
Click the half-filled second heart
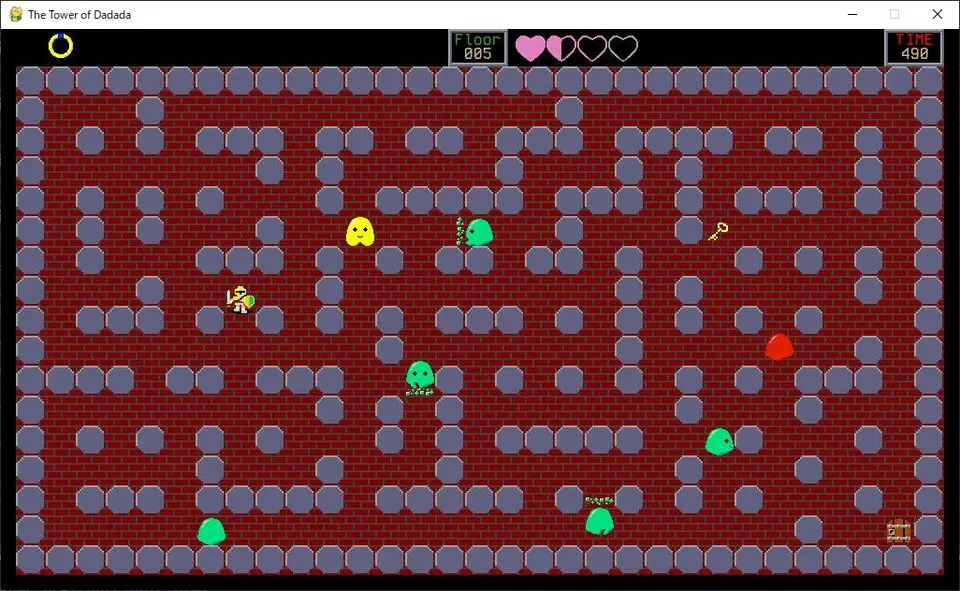coord(561,48)
